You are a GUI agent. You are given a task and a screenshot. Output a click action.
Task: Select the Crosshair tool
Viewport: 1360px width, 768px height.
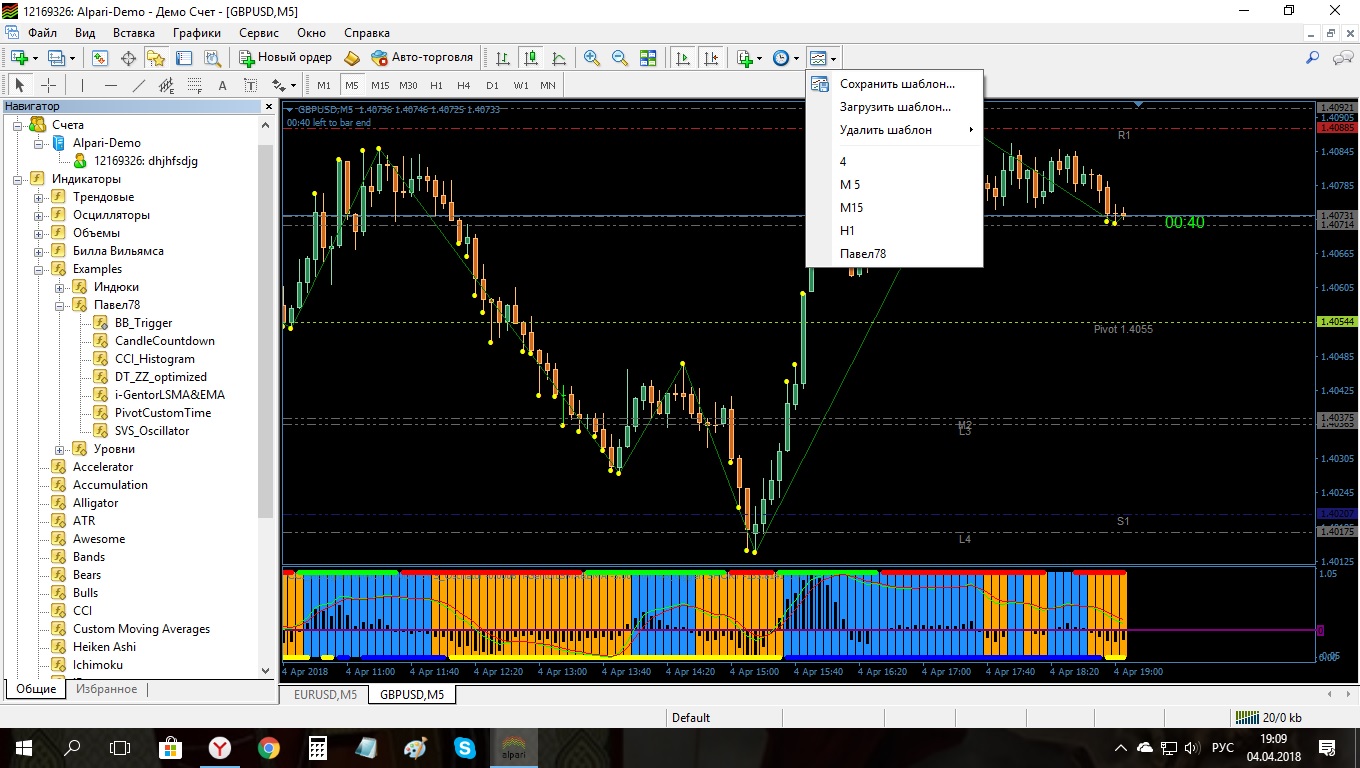click(48, 85)
